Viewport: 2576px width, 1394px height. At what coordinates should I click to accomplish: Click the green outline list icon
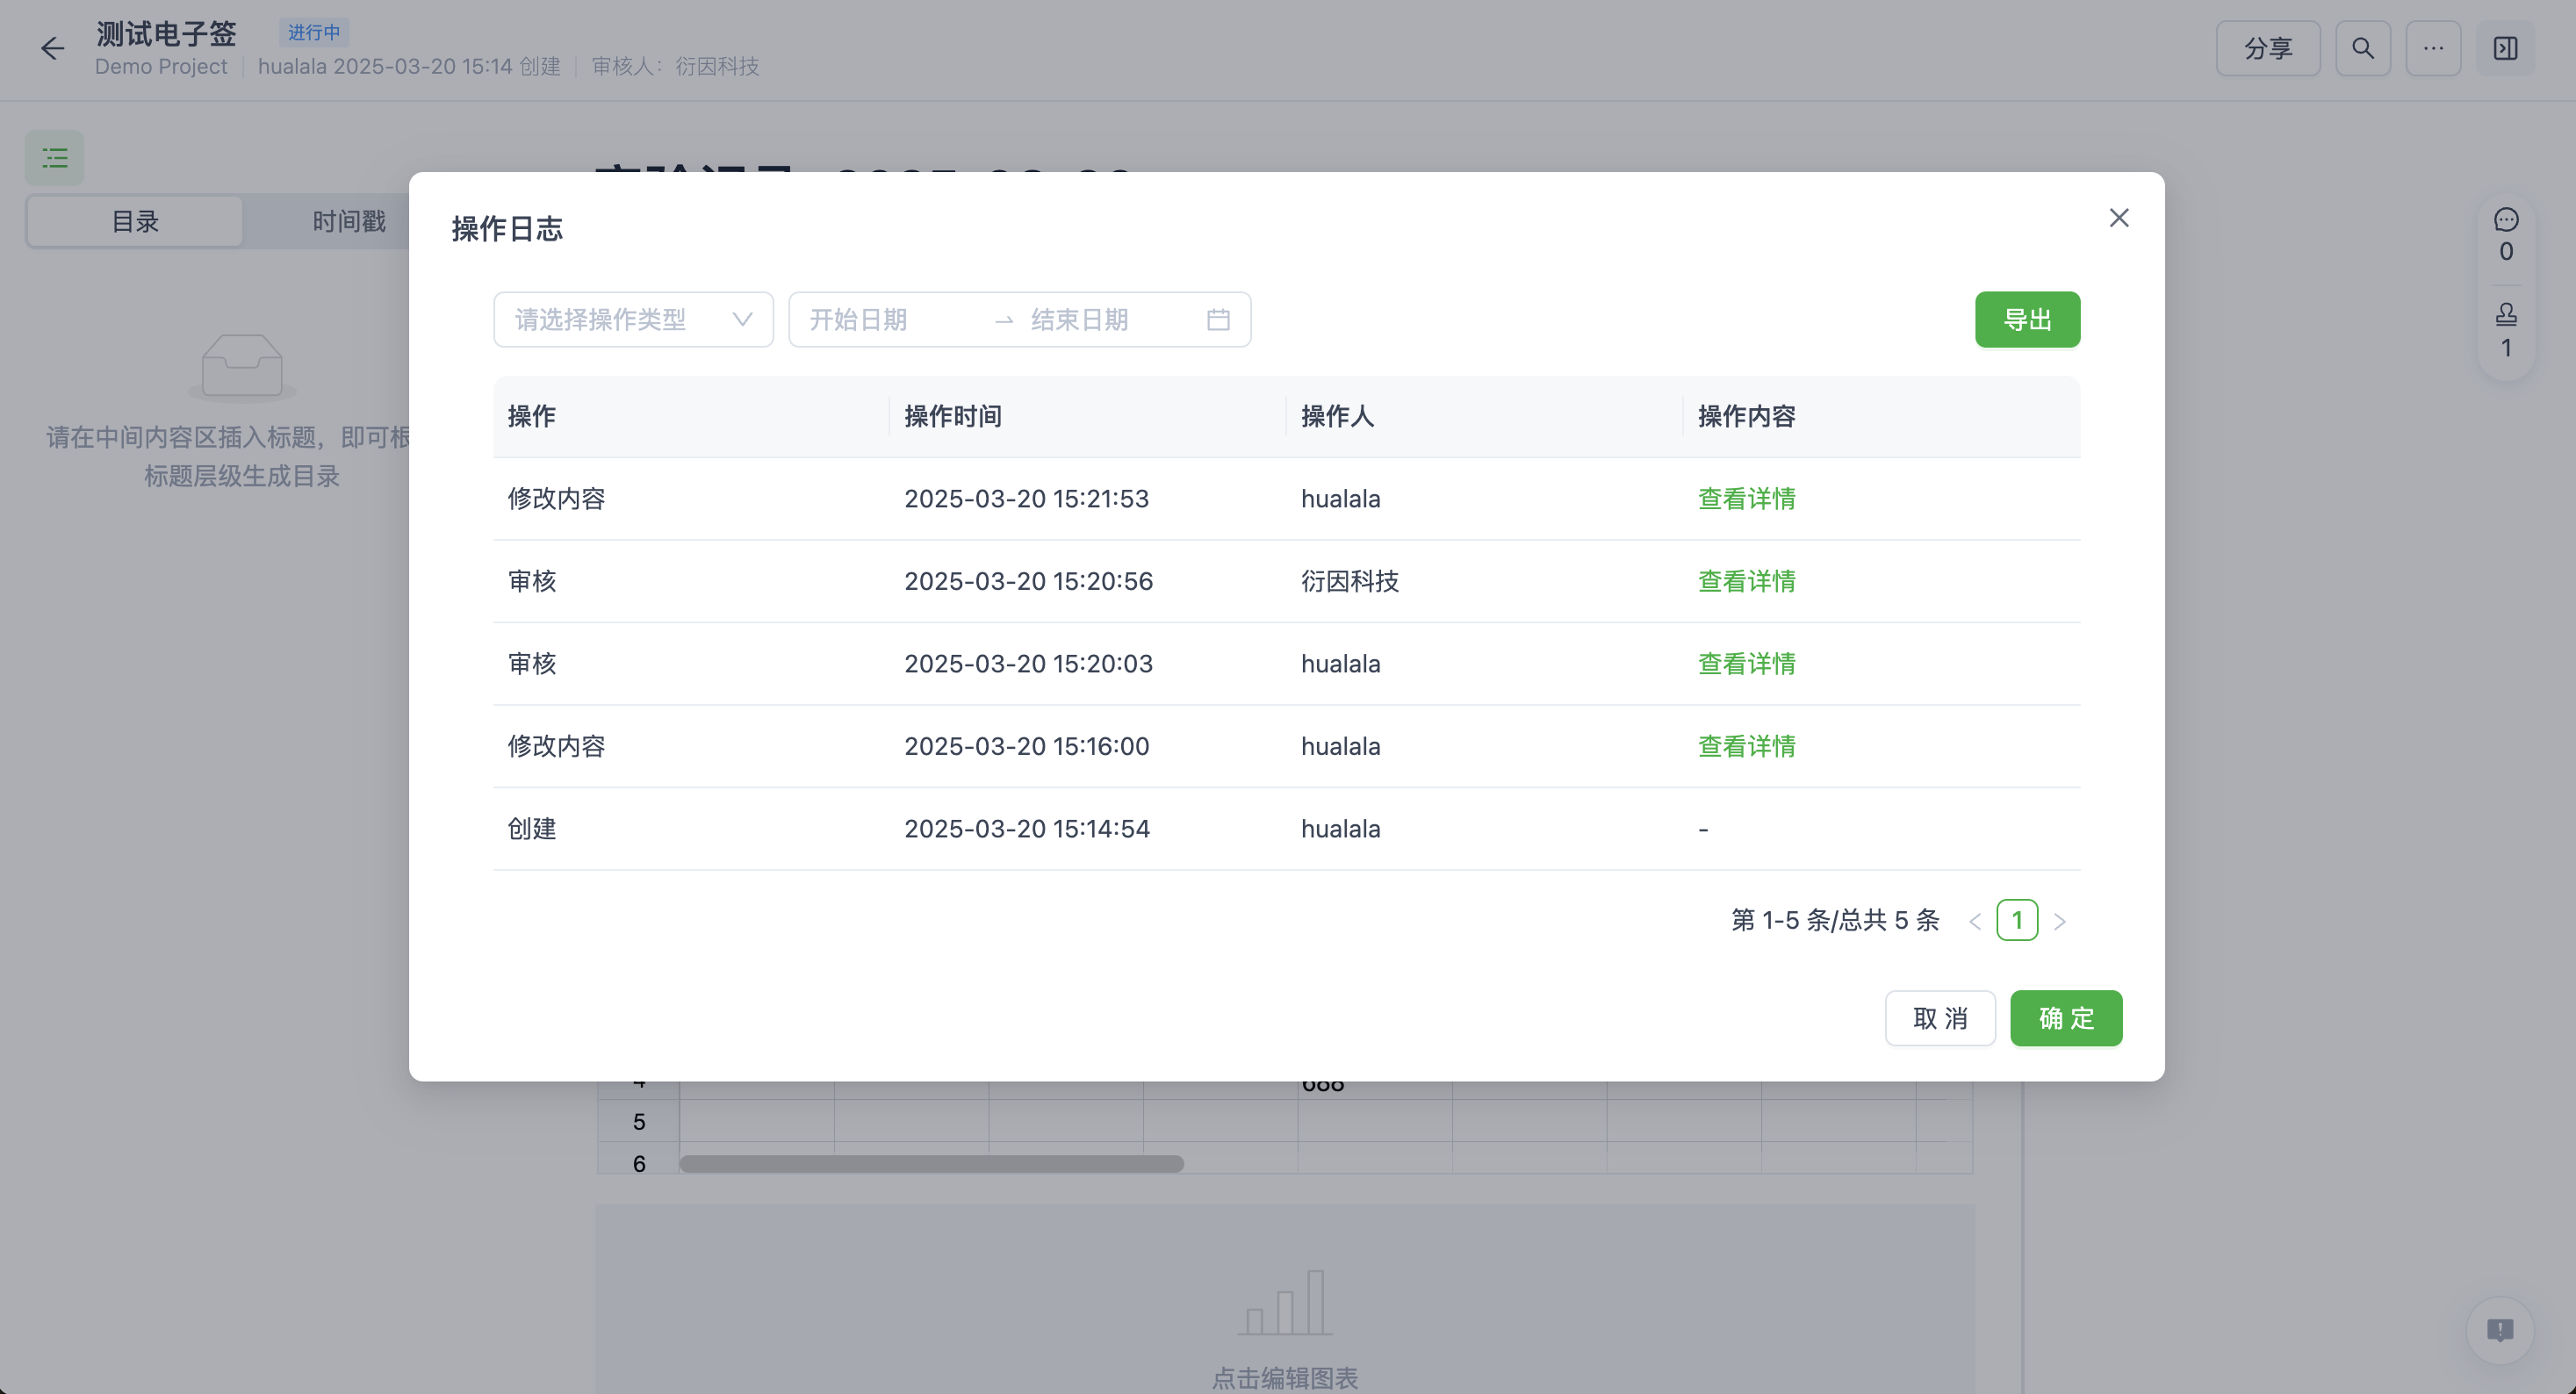tap(55, 158)
